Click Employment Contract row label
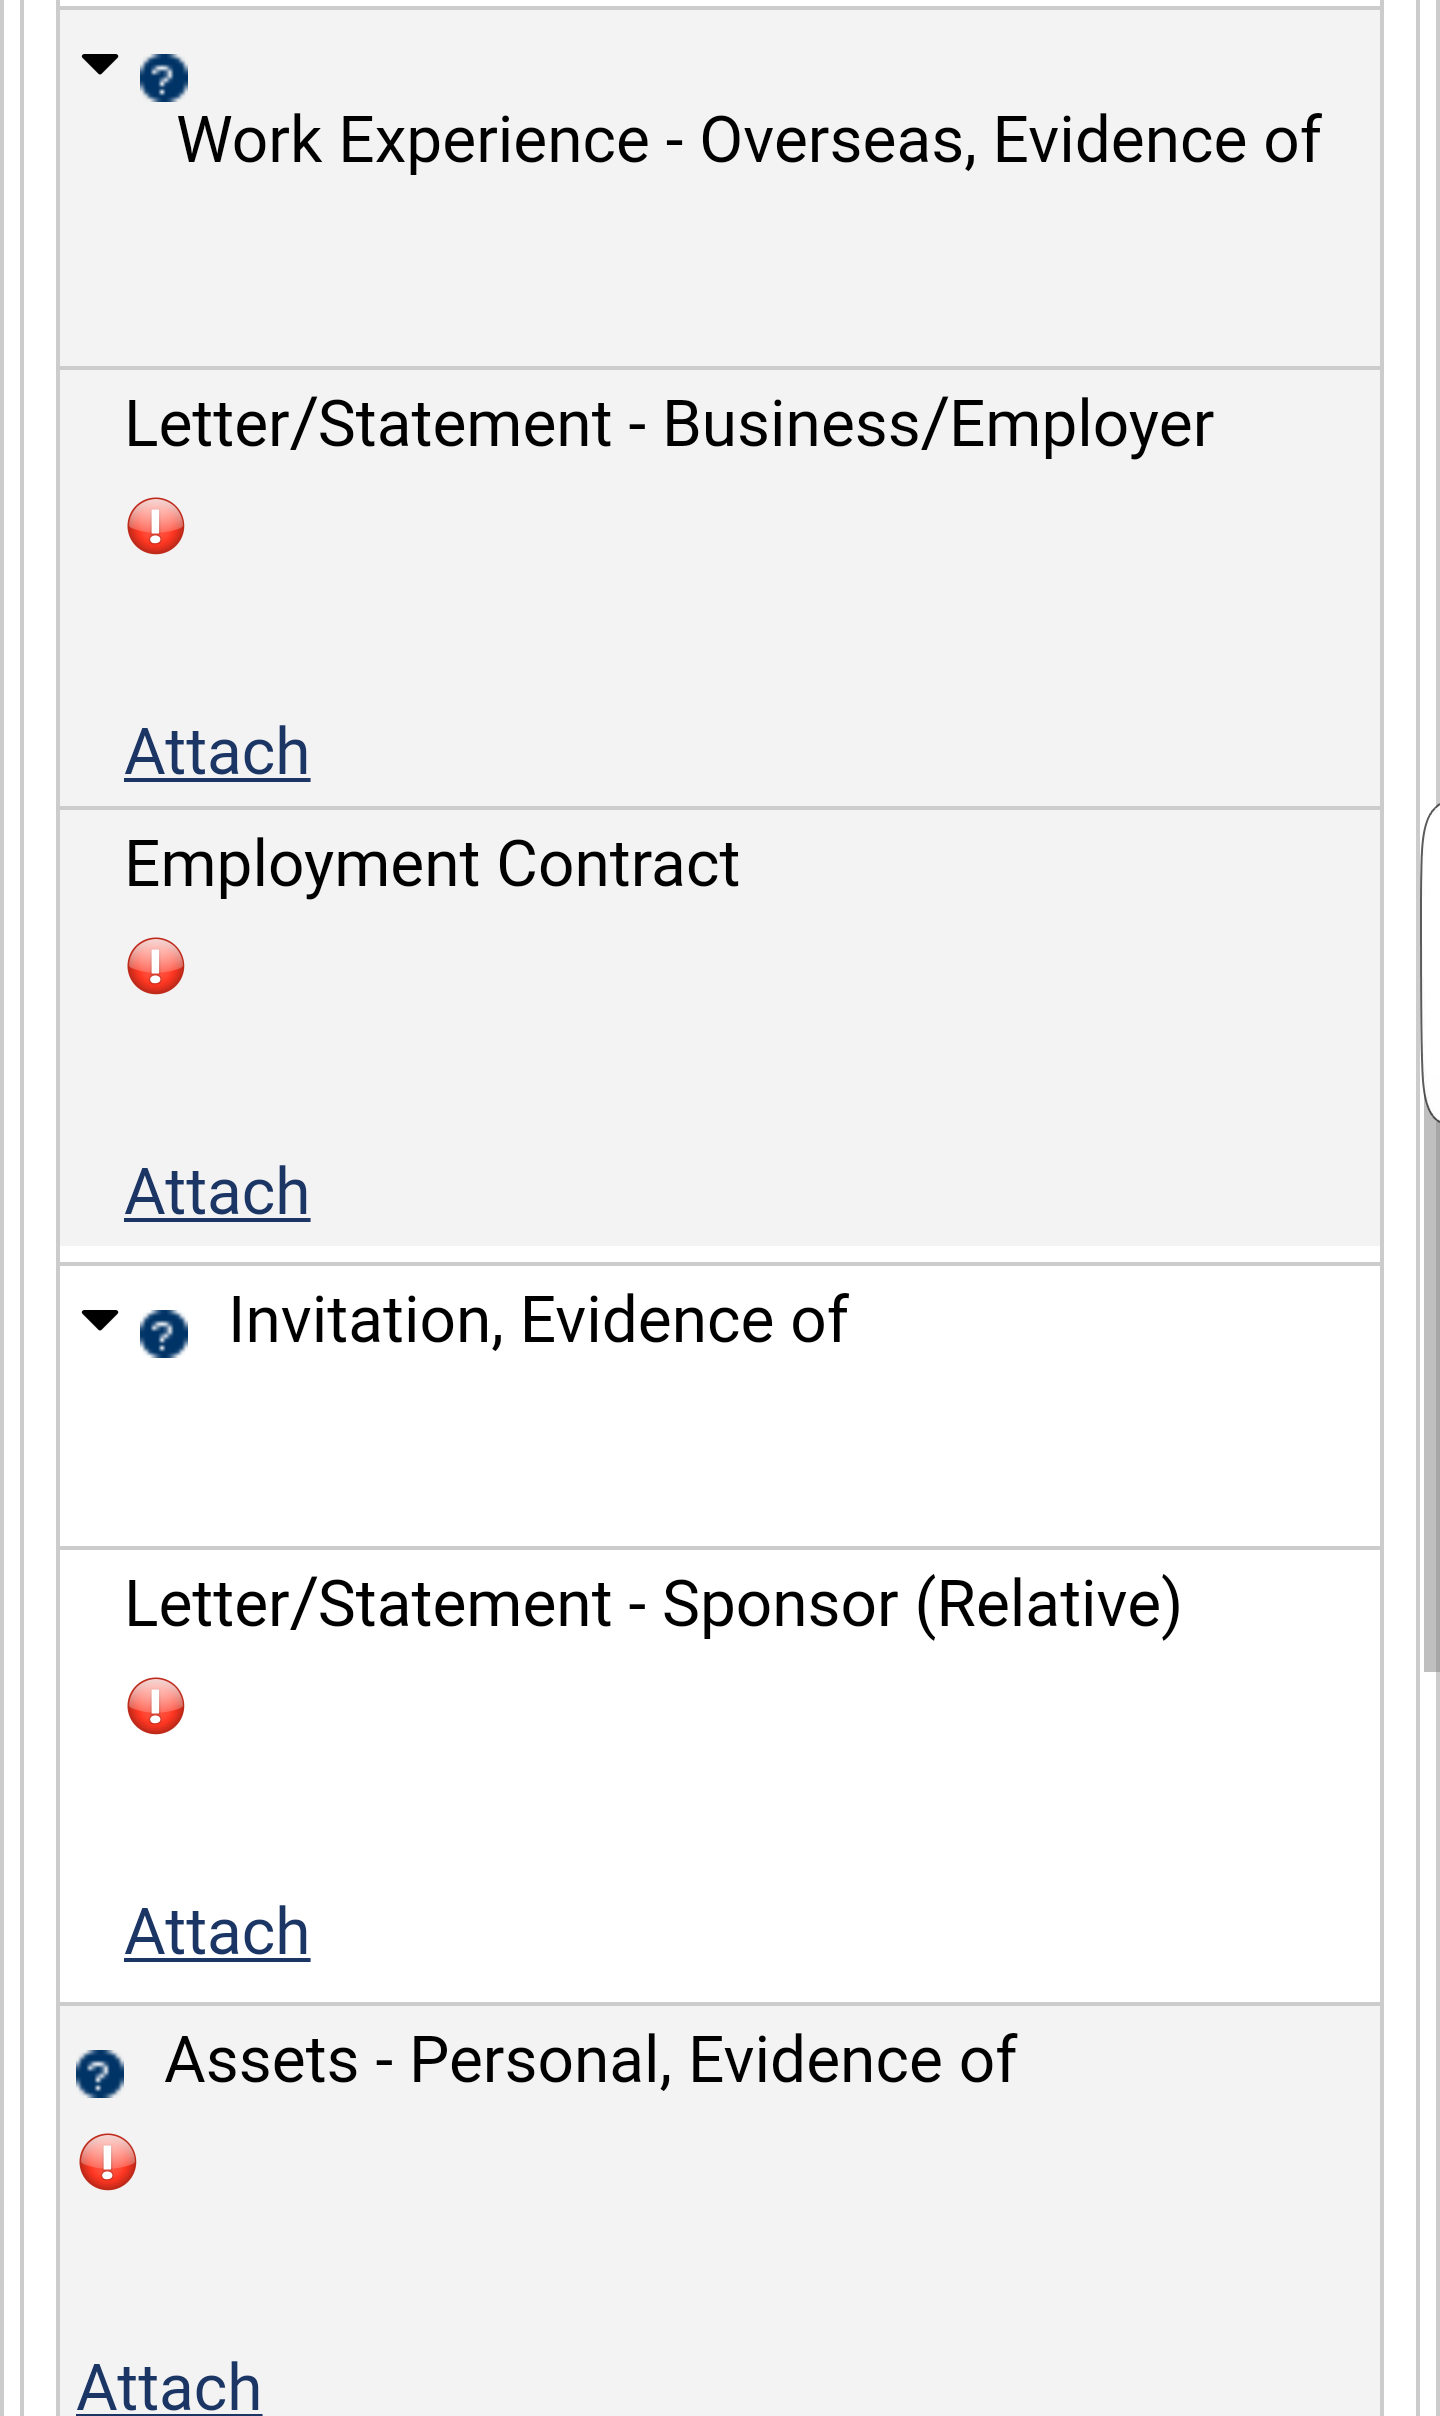The height and width of the screenshot is (2416, 1440). (432, 864)
